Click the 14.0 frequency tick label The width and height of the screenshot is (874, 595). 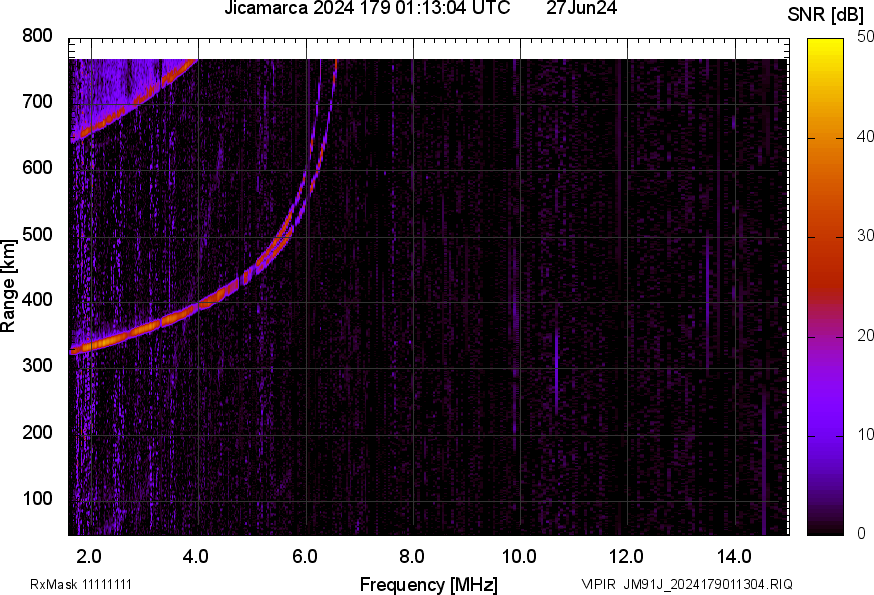coord(734,555)
